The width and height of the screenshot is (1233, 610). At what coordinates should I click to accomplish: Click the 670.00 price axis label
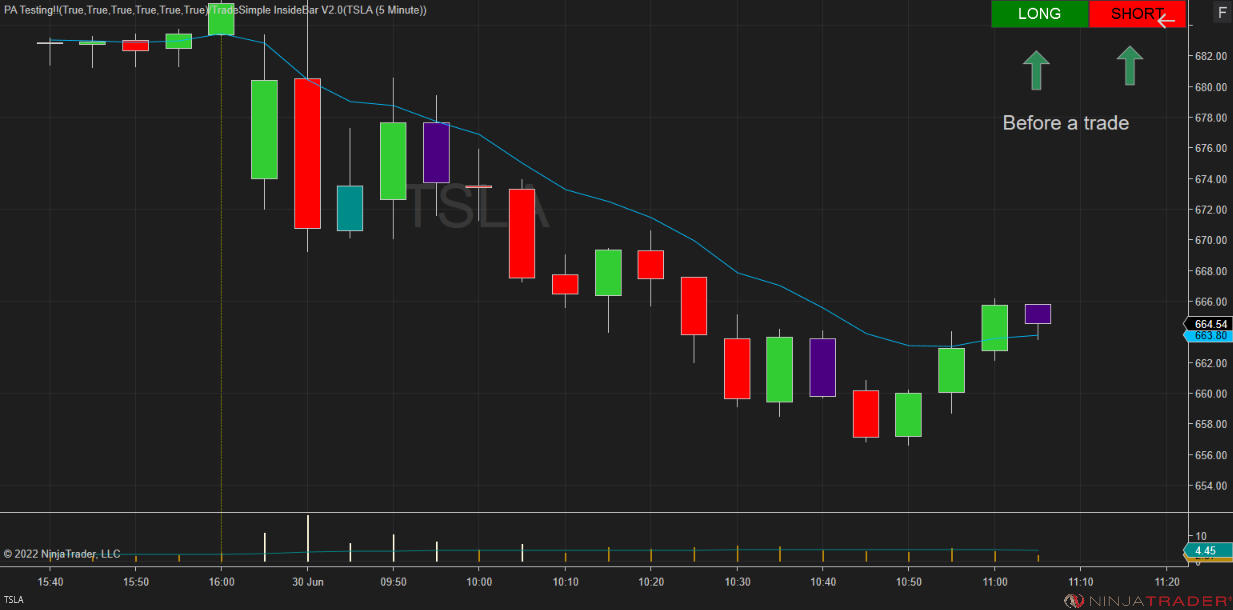click(1209, 240)
